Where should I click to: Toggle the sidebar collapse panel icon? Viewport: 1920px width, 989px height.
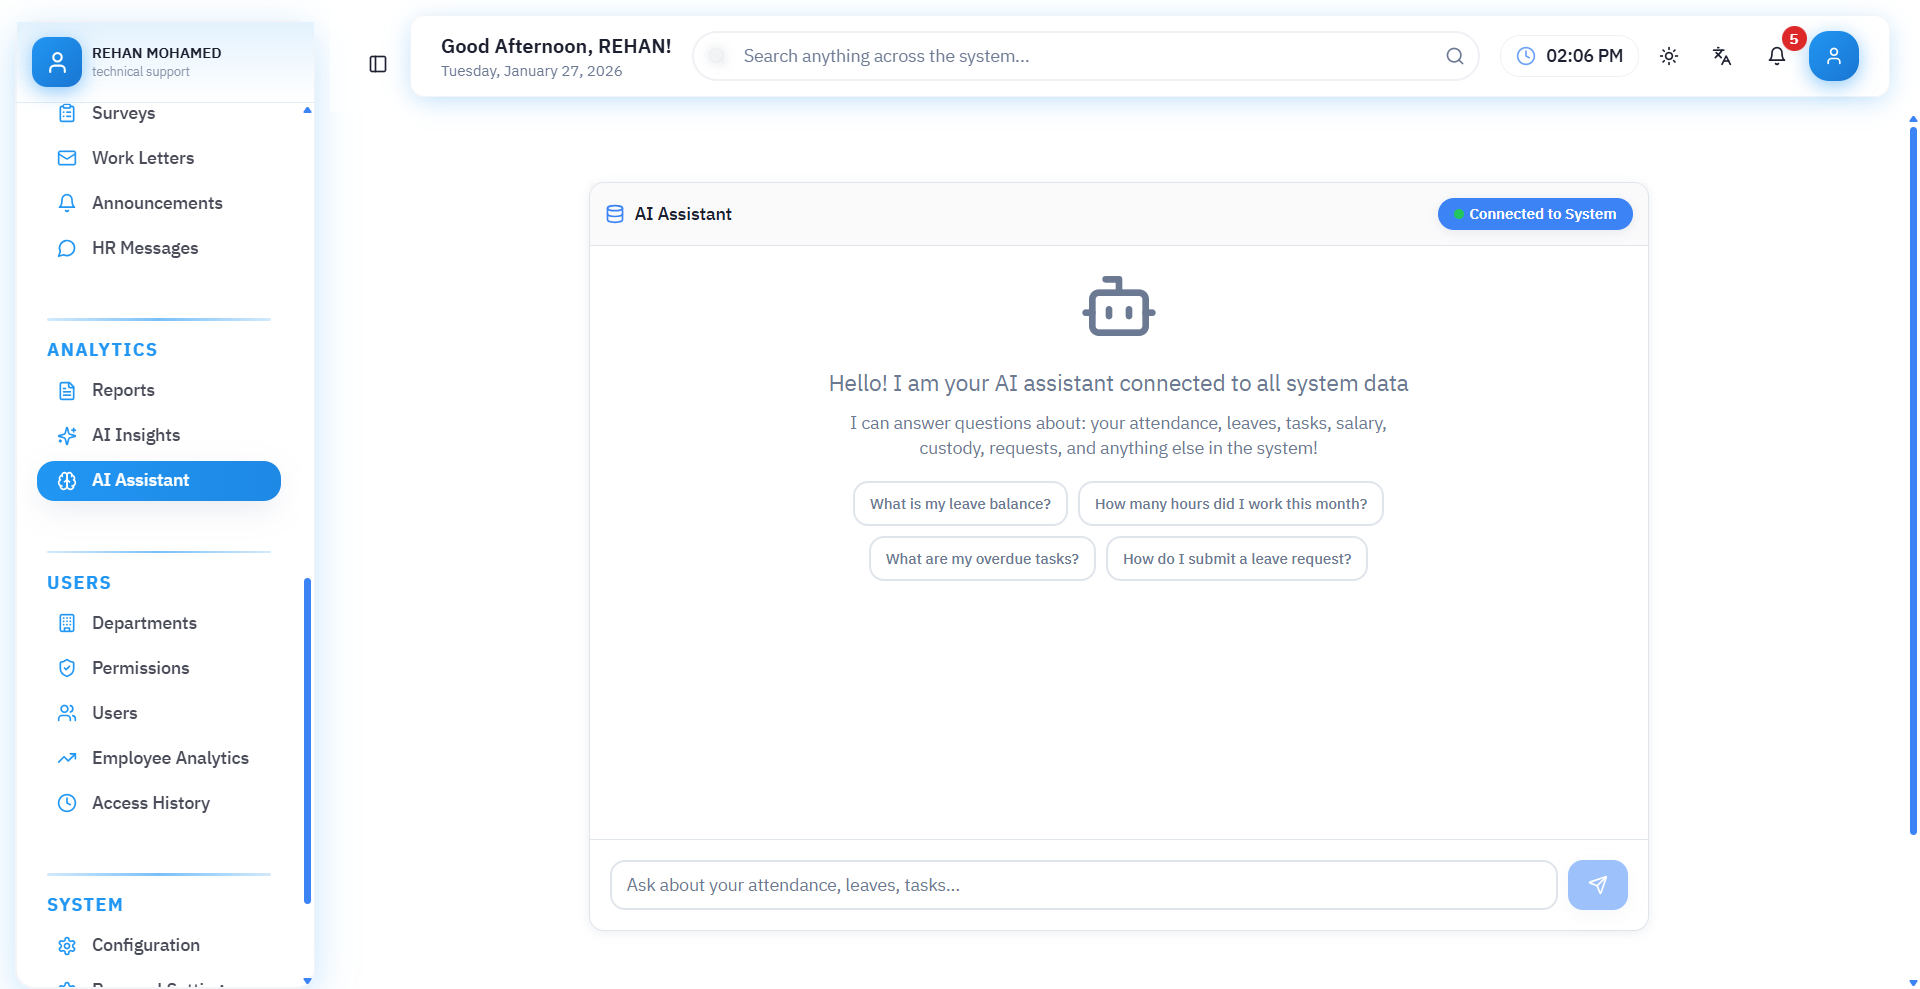coord(378,64)
